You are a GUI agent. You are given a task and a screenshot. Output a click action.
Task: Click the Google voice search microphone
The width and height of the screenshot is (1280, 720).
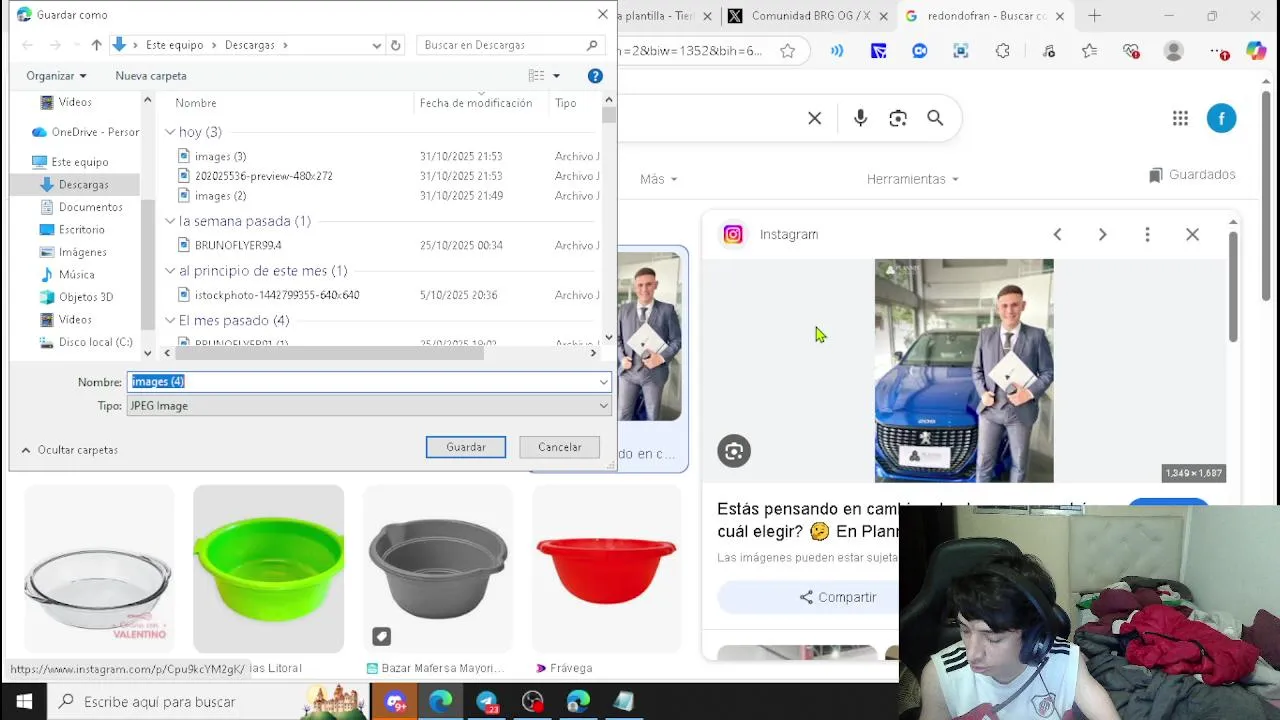coord(860,118)
